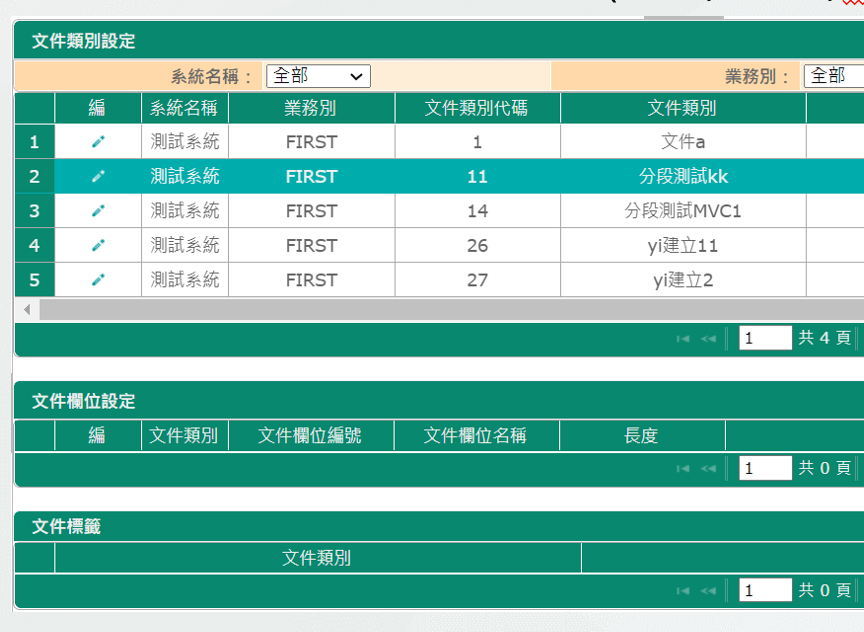
Task: Open edit pencil for yi建立11 row
Action: click(98, 245)
